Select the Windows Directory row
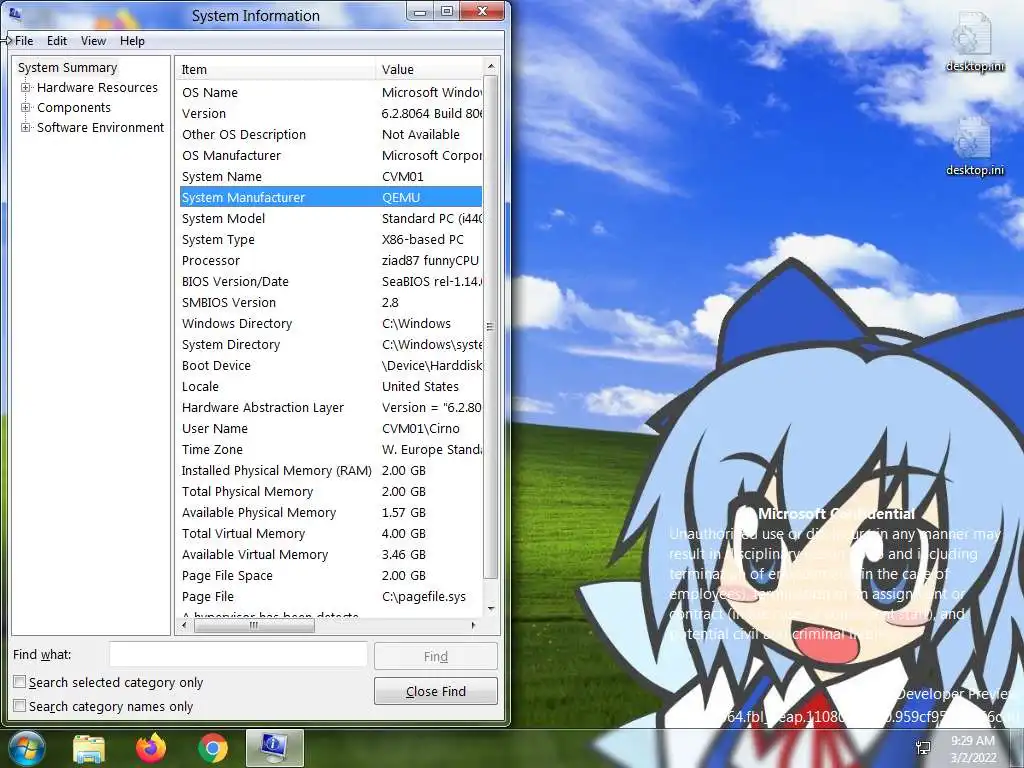The height and width of the screenshot is (768, 1024). click(x=330, y=323)
